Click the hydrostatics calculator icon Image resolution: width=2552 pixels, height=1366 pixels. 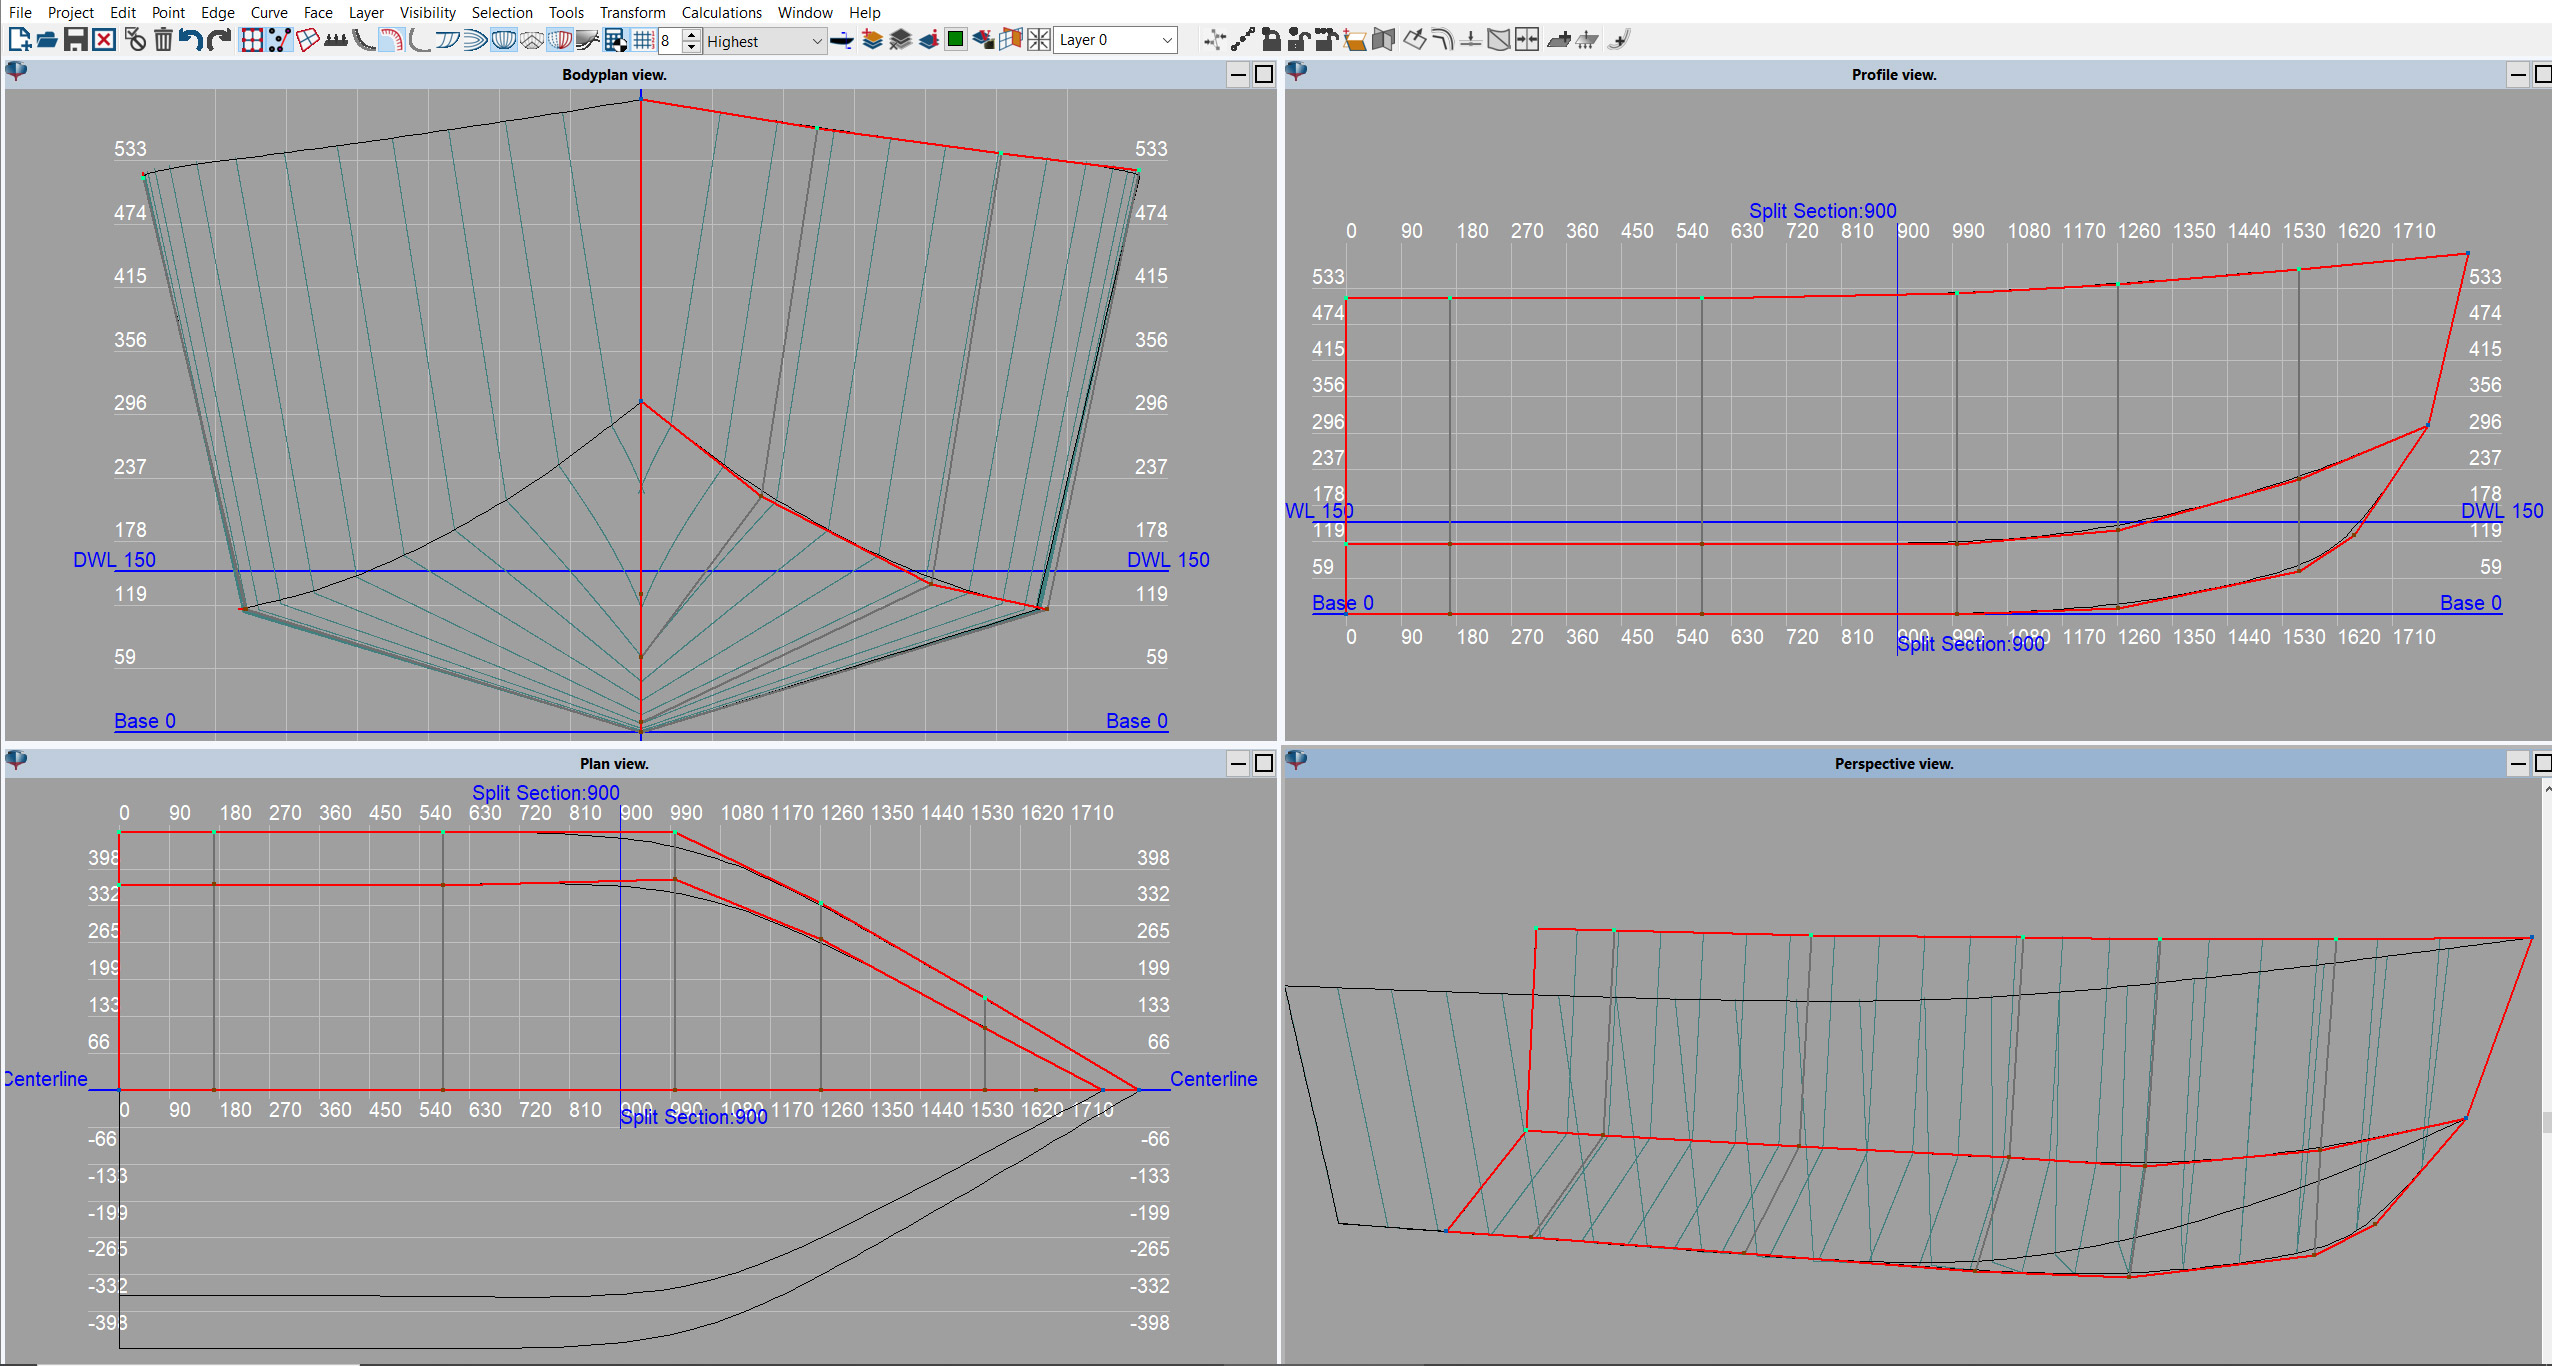coord(616,40)
